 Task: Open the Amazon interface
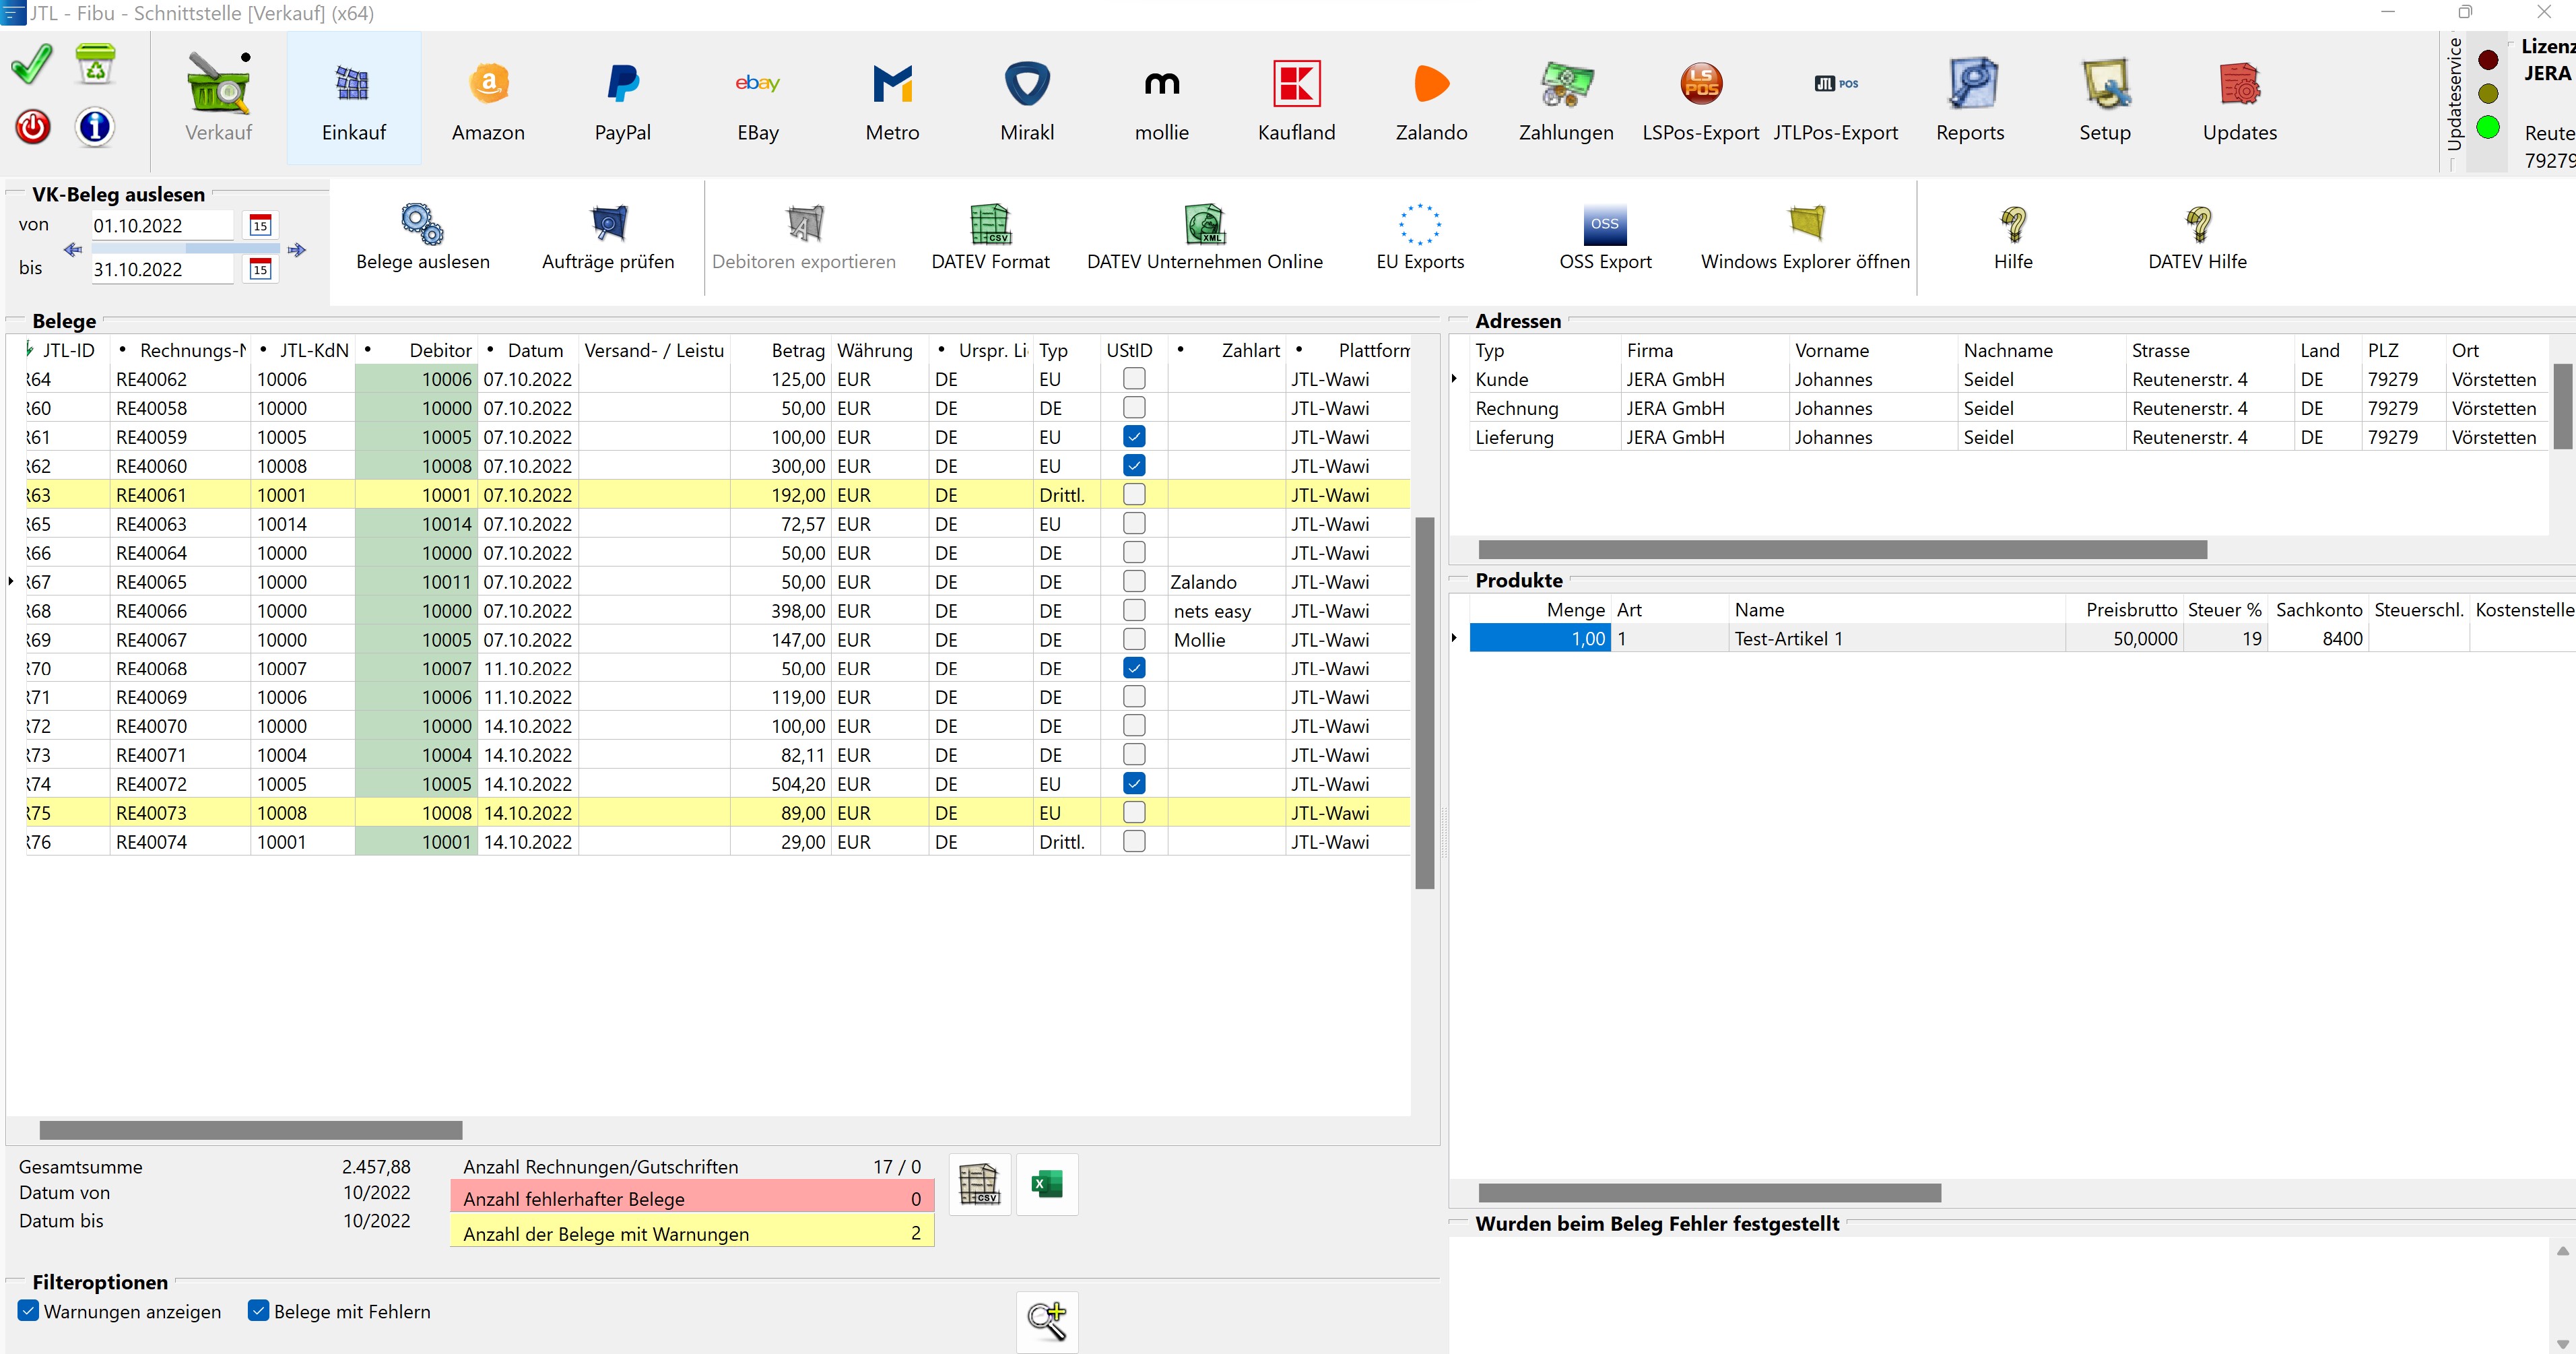point(488,98)
